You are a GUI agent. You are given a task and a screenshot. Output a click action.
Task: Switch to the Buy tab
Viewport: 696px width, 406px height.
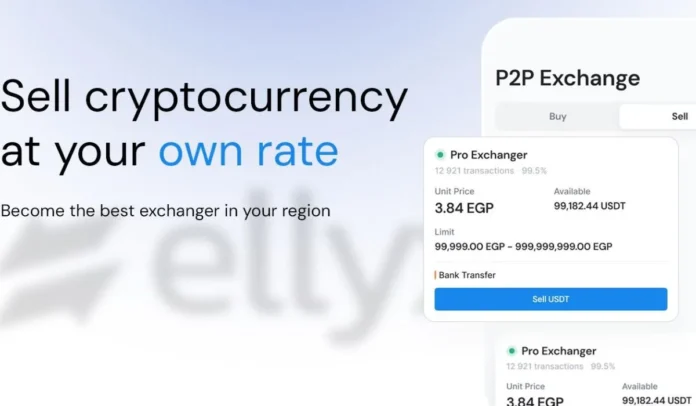pos(557,116)
